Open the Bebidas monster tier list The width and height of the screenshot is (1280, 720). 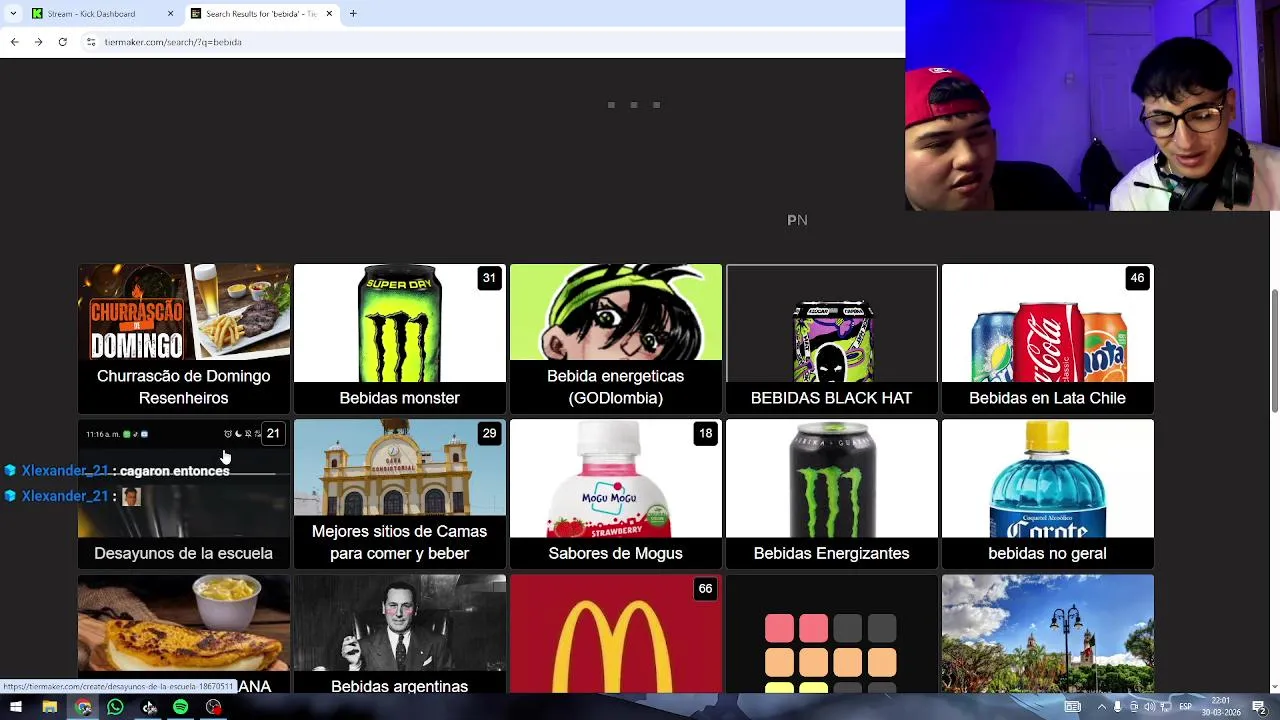400,339
